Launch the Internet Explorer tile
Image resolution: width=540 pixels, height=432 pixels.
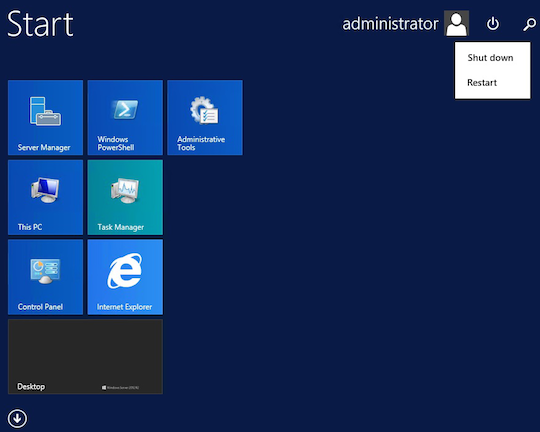[x=125, y=277]
